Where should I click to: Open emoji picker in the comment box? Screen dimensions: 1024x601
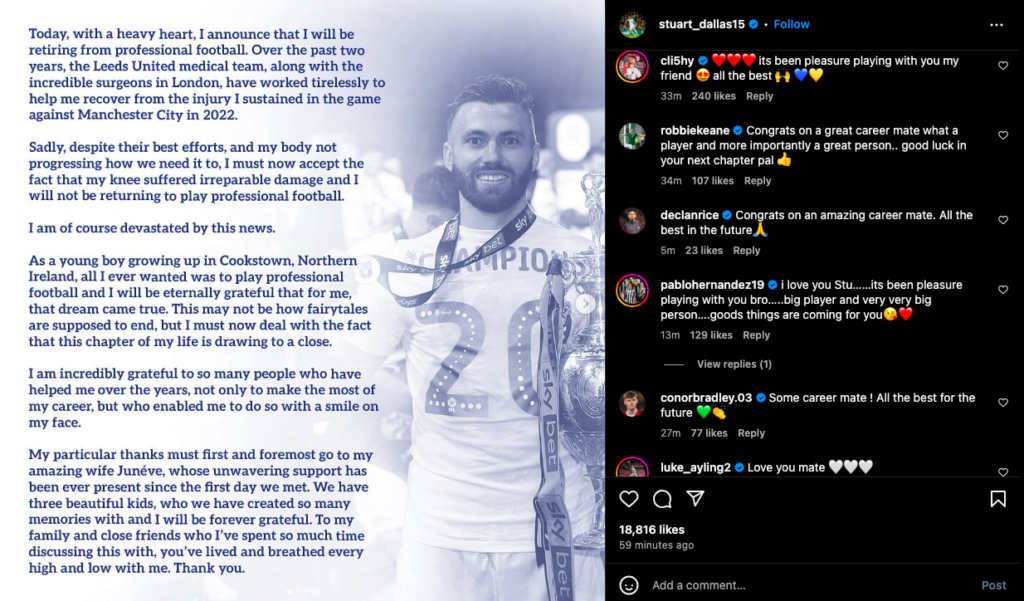(x=629, y=585)
